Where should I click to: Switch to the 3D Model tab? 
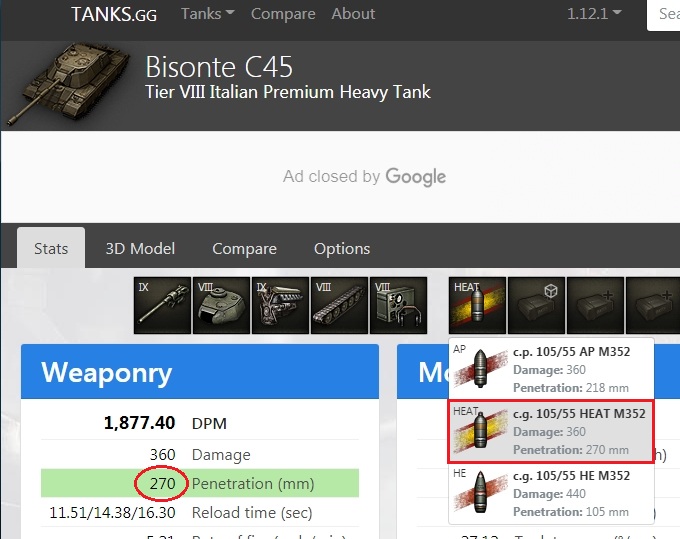[x=140, y=248]
